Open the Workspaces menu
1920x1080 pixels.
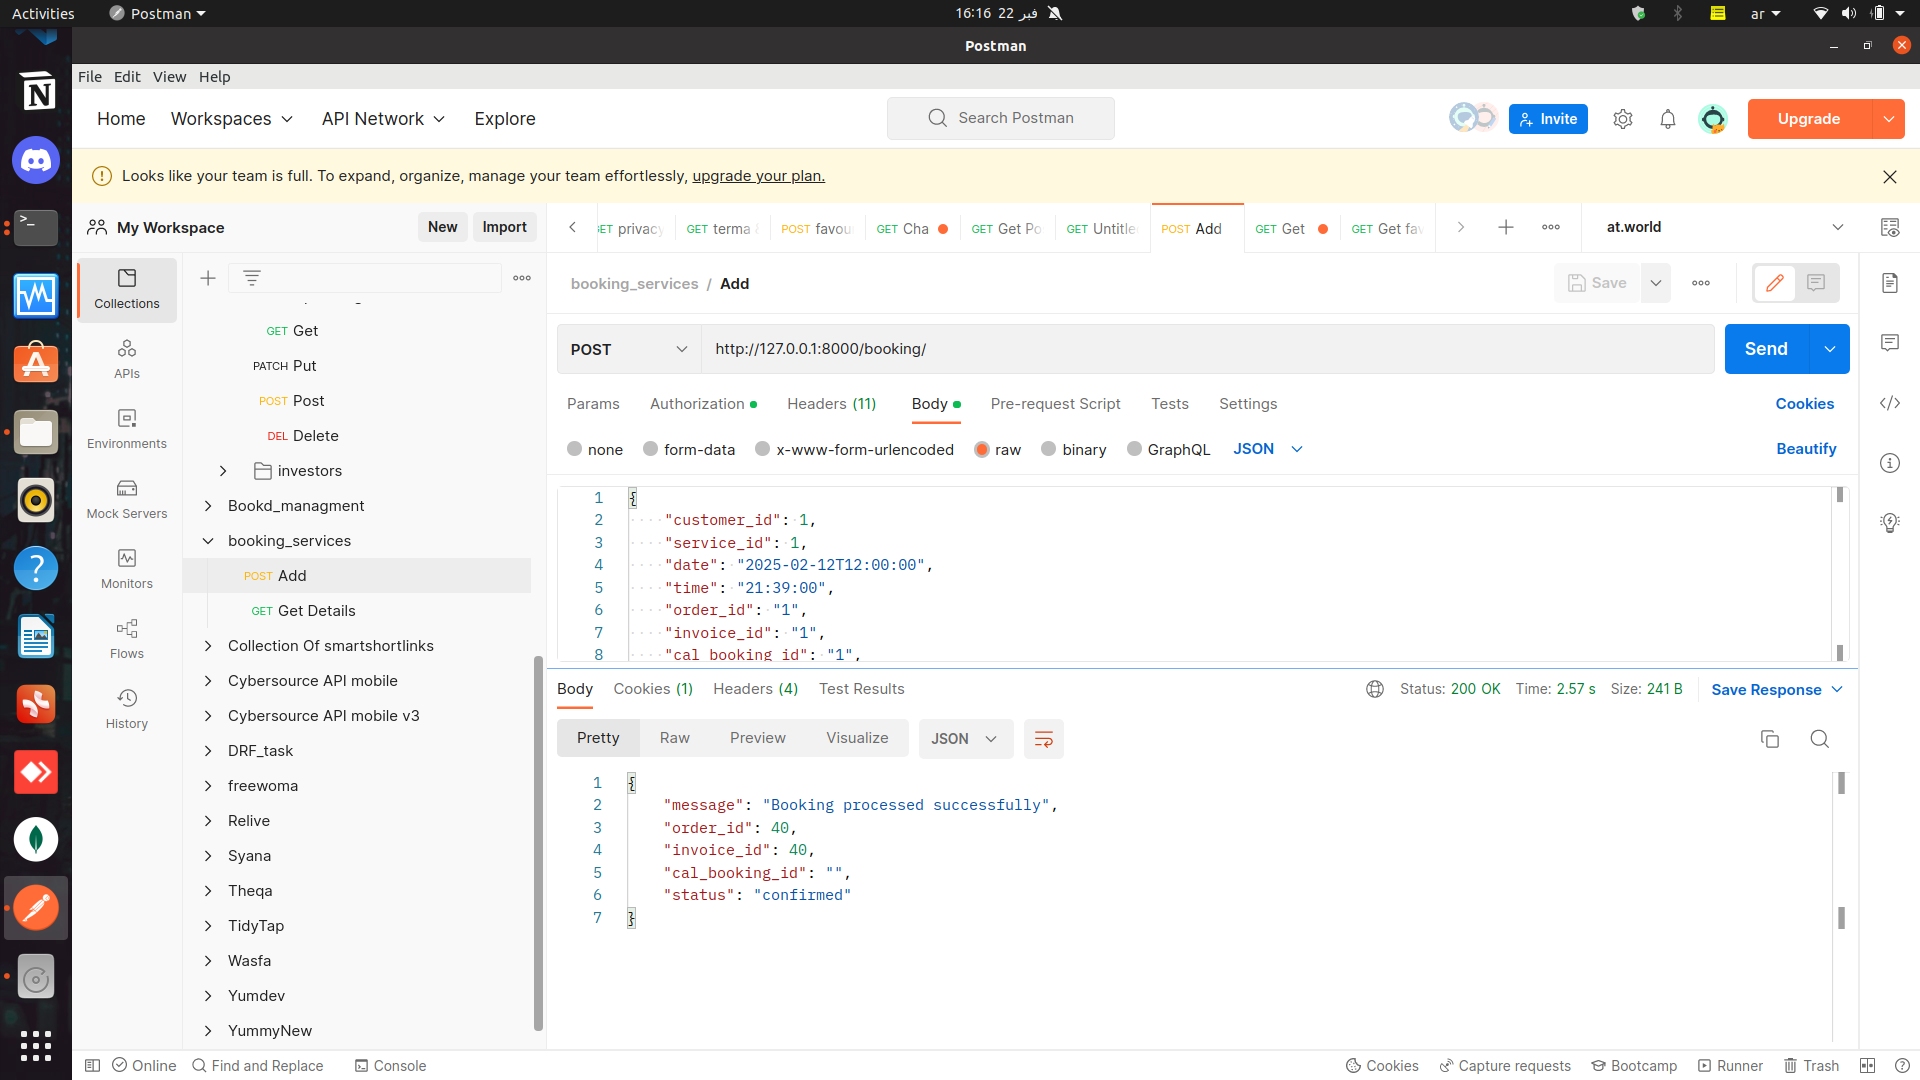[232, 119]
